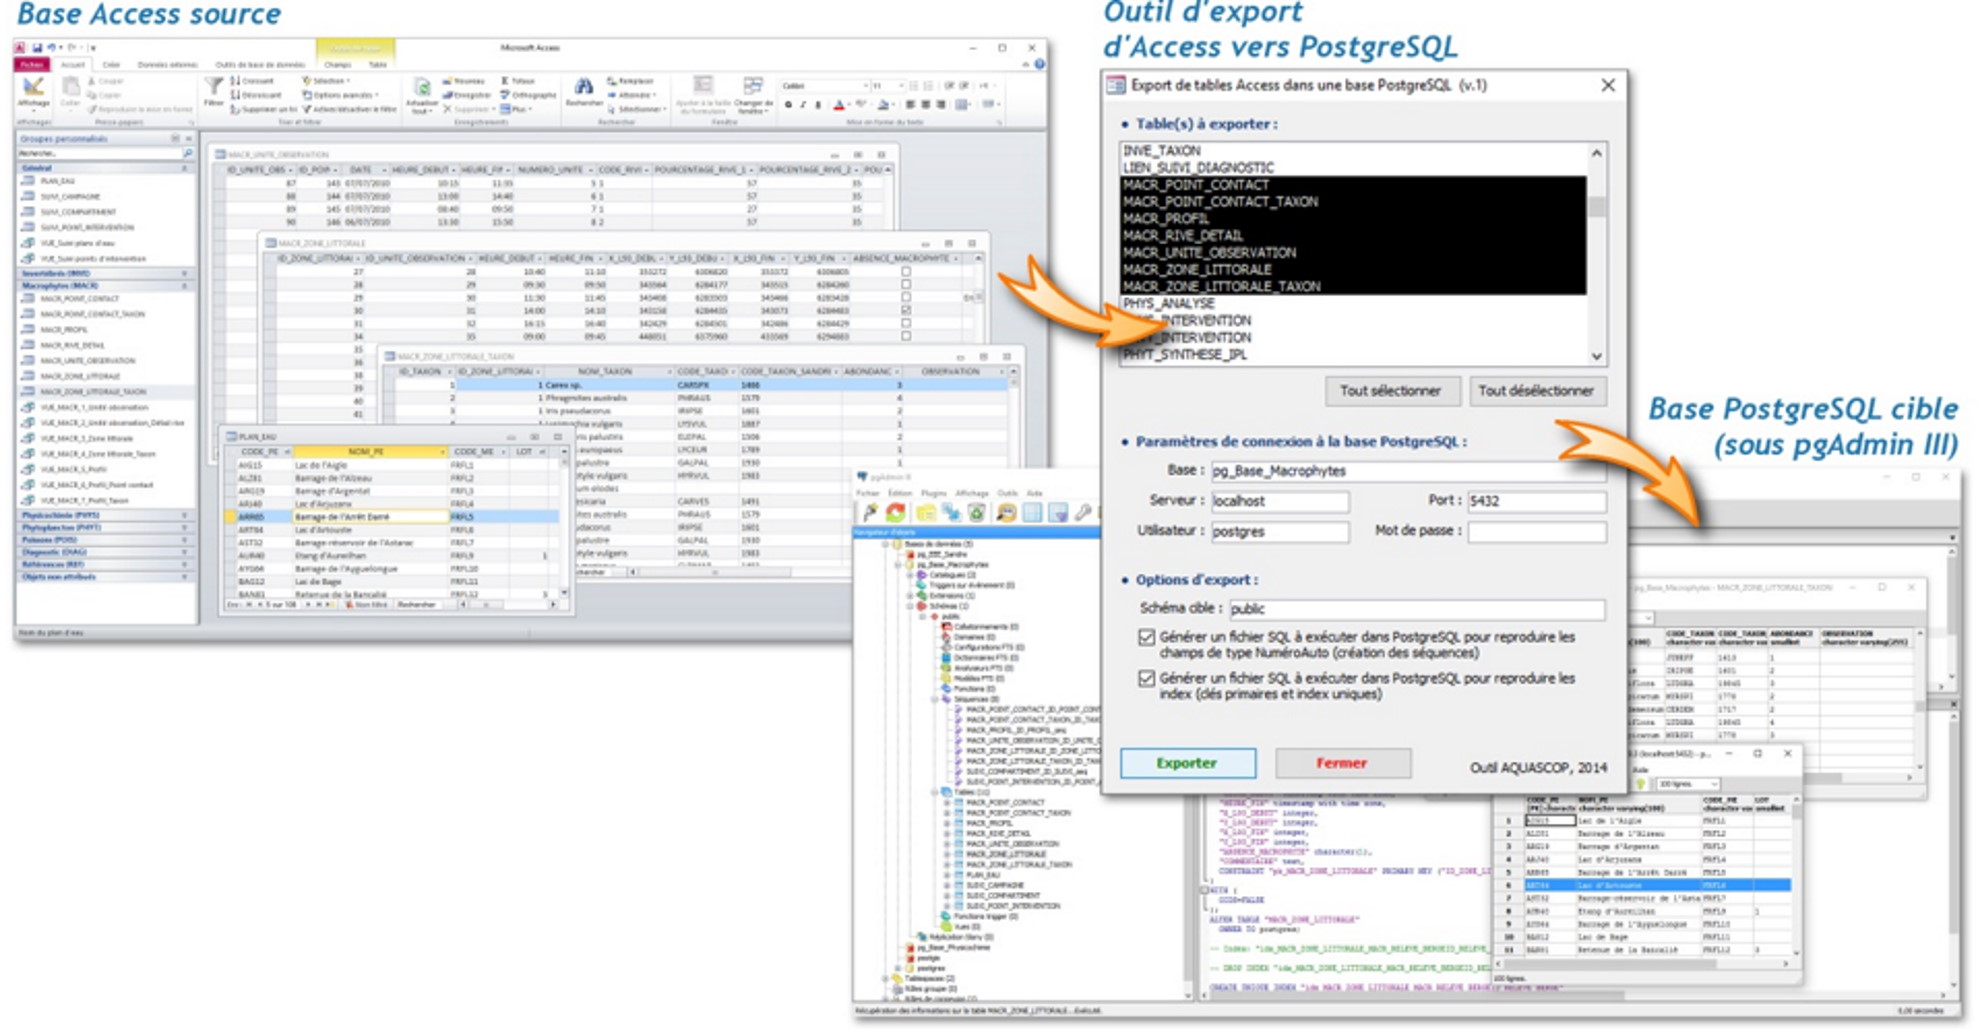Click pgAdmin SQL query magnifier icon
The height and width of the screenshot is (1035, 1980).
[x=1006, y=513]
